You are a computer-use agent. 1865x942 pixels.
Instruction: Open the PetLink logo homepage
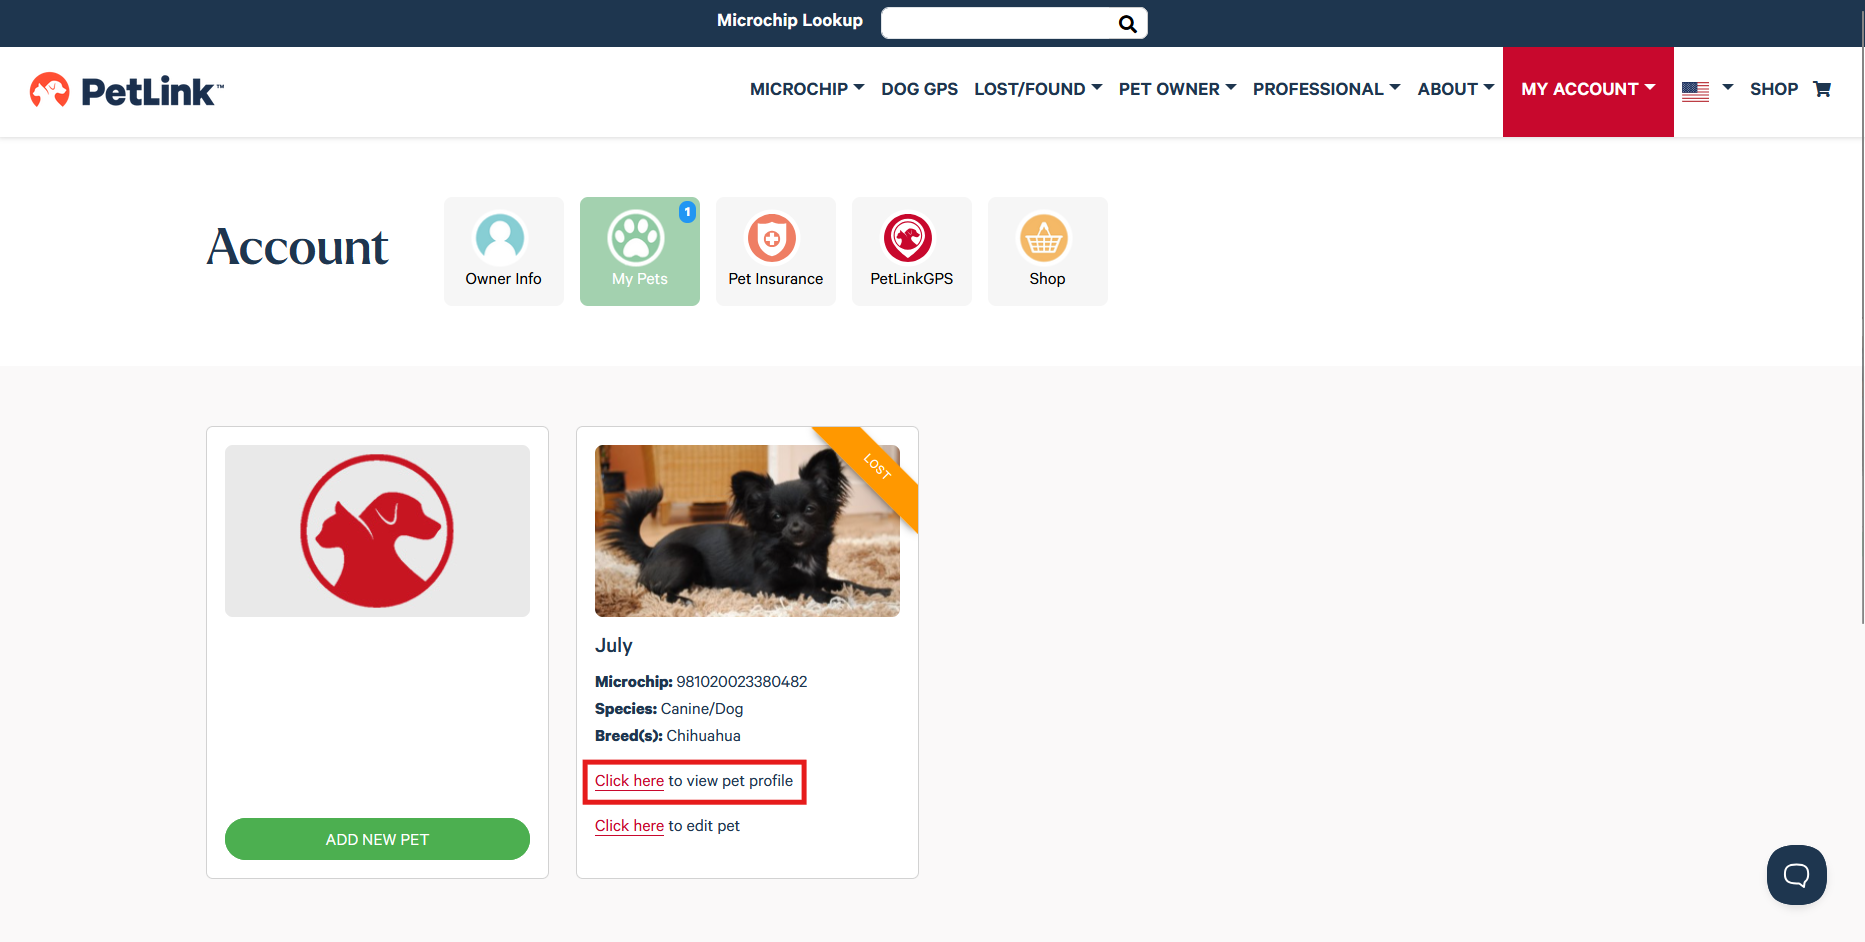coord(127,91)
